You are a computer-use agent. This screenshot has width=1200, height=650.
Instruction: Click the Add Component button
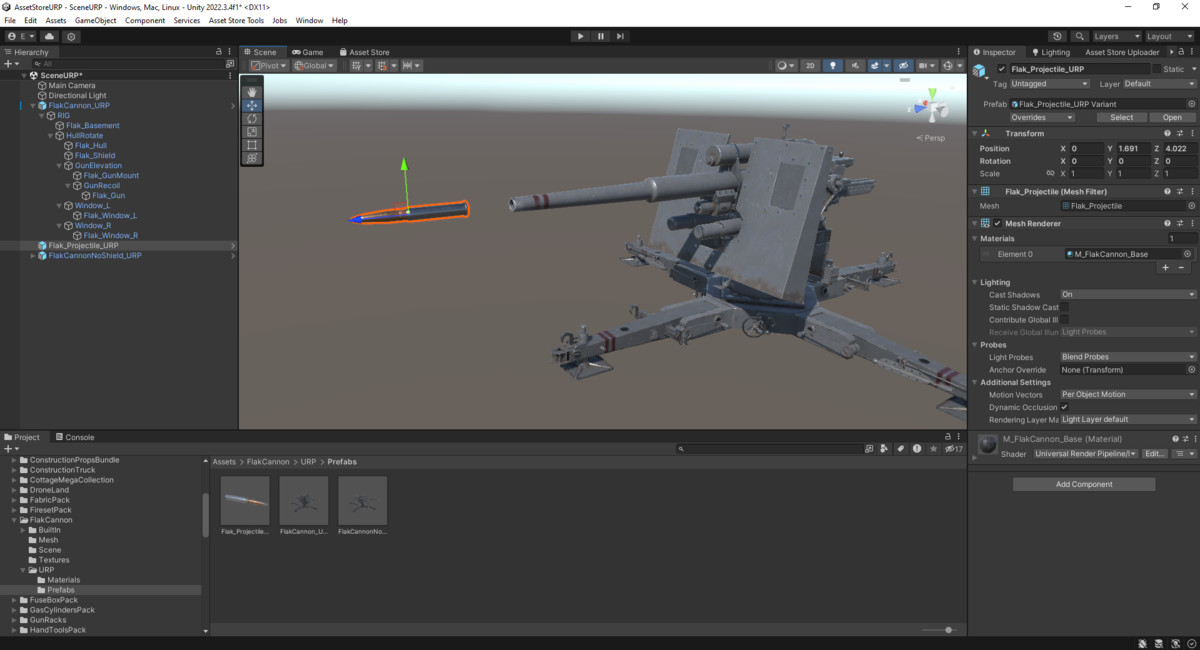click(x=1083, y=484)
